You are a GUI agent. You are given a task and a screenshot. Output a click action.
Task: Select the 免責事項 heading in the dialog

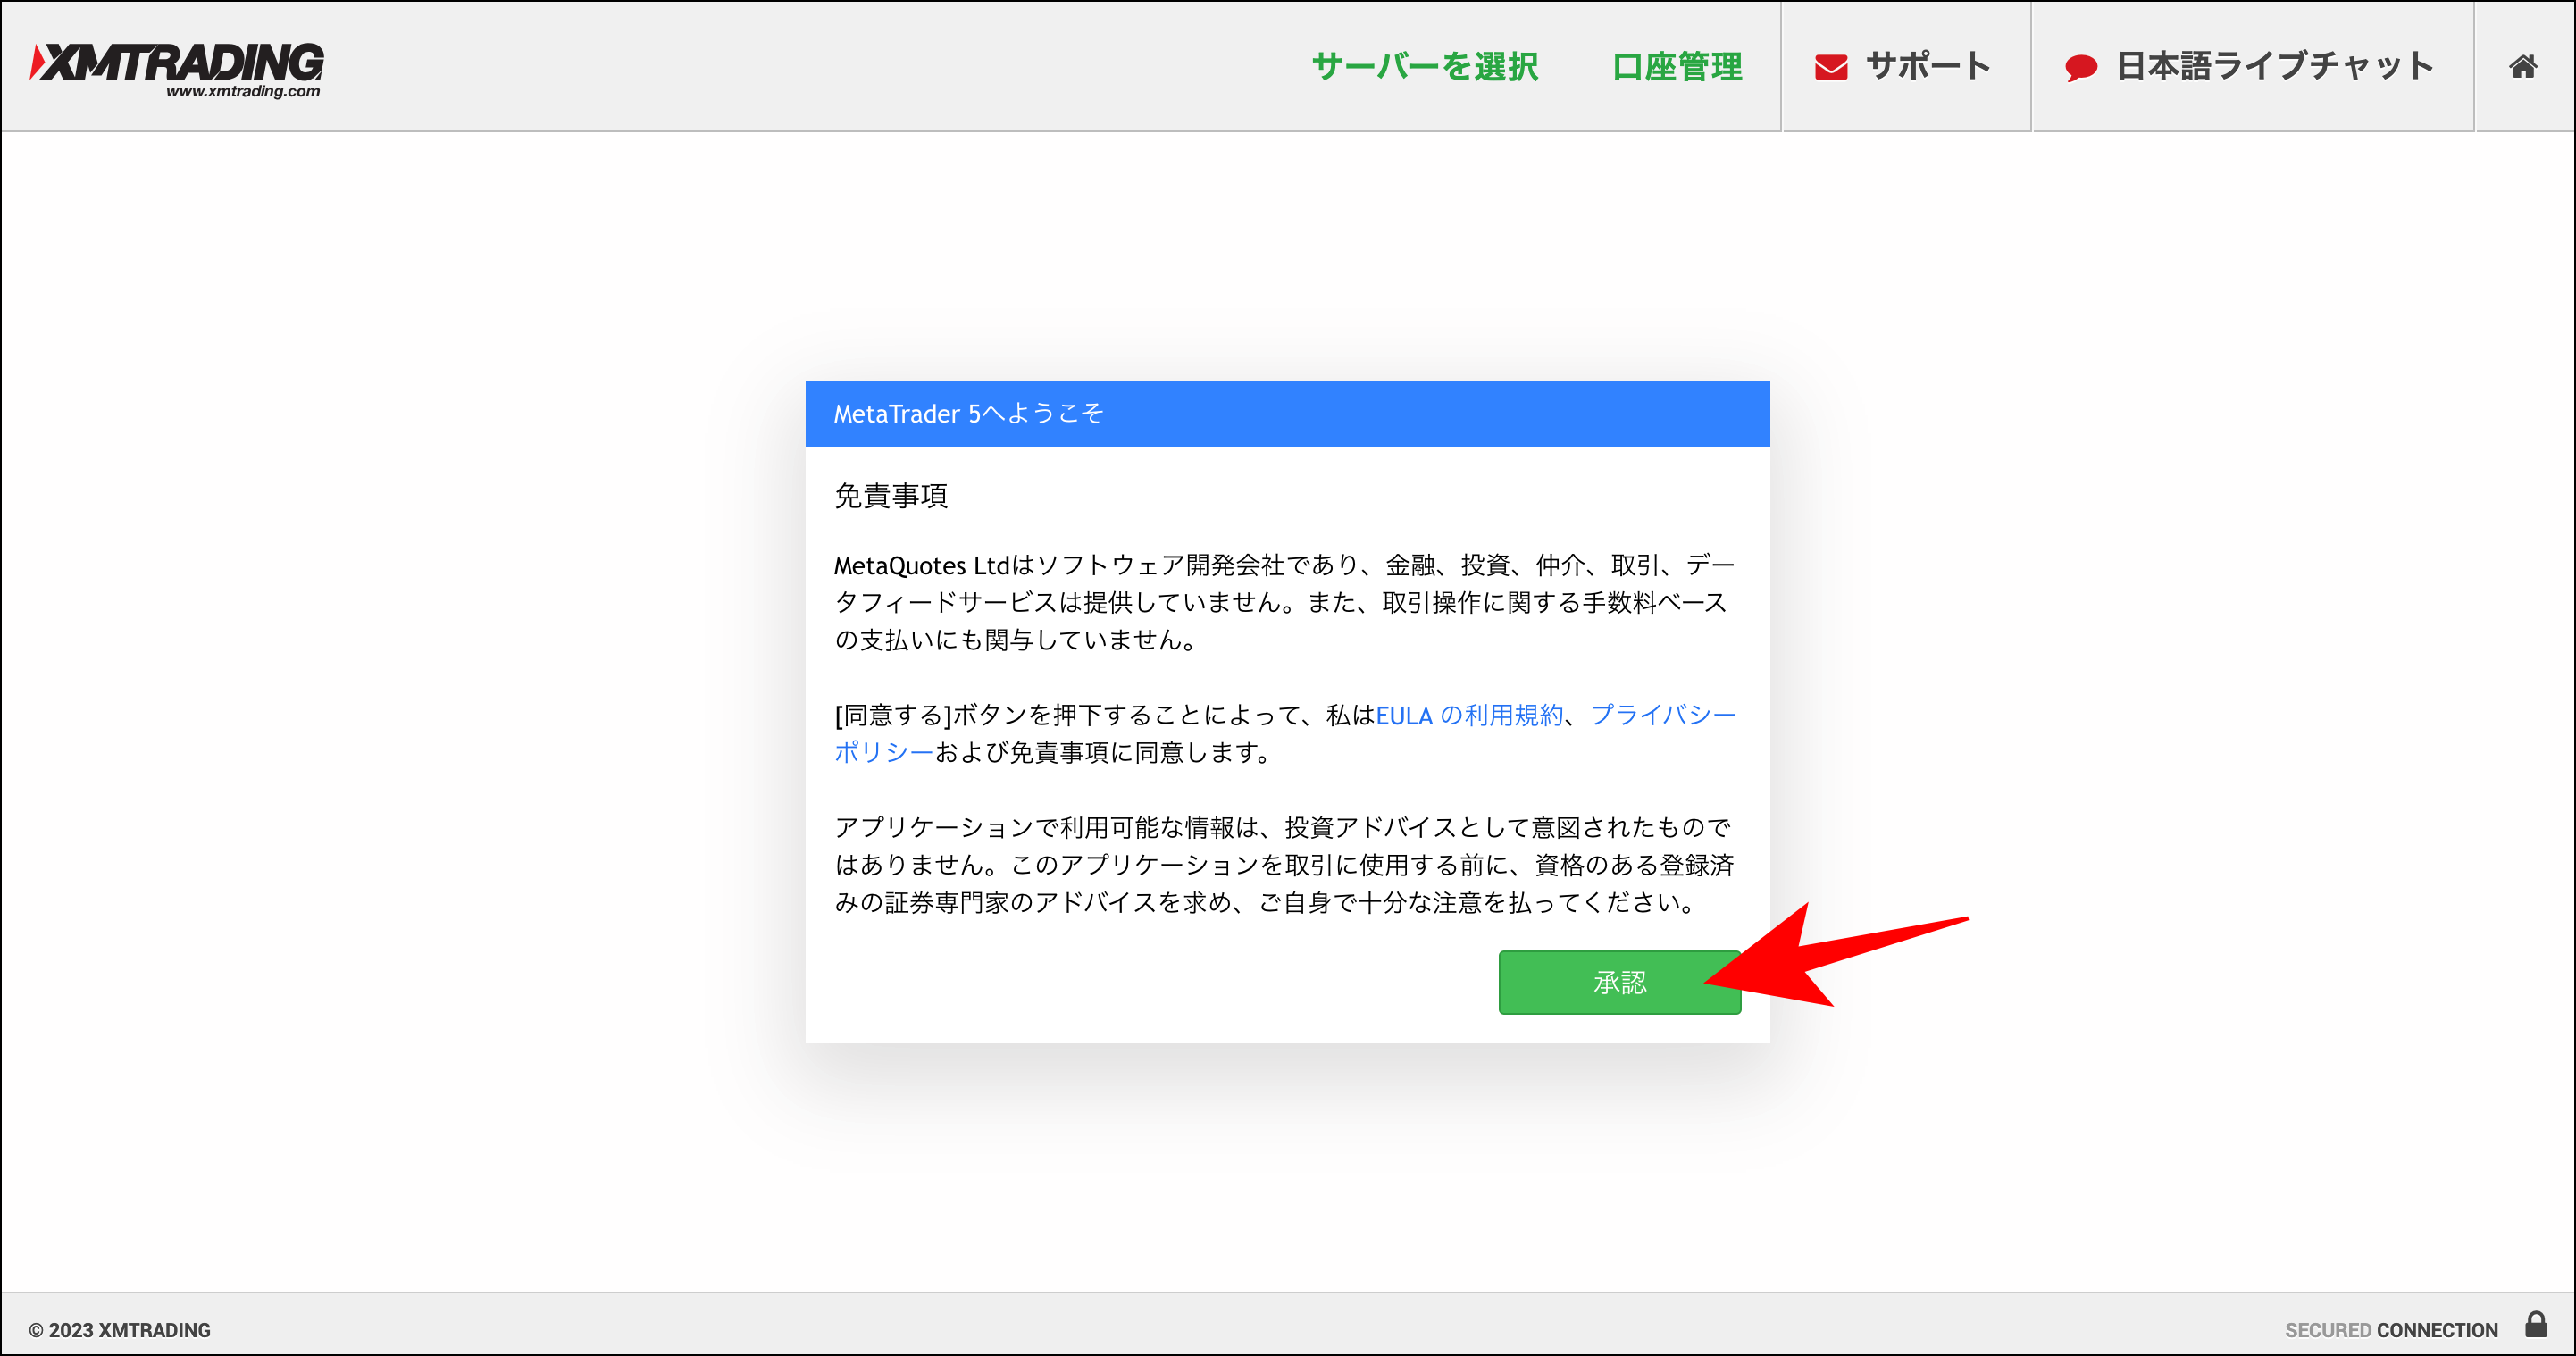coord(893,495)
